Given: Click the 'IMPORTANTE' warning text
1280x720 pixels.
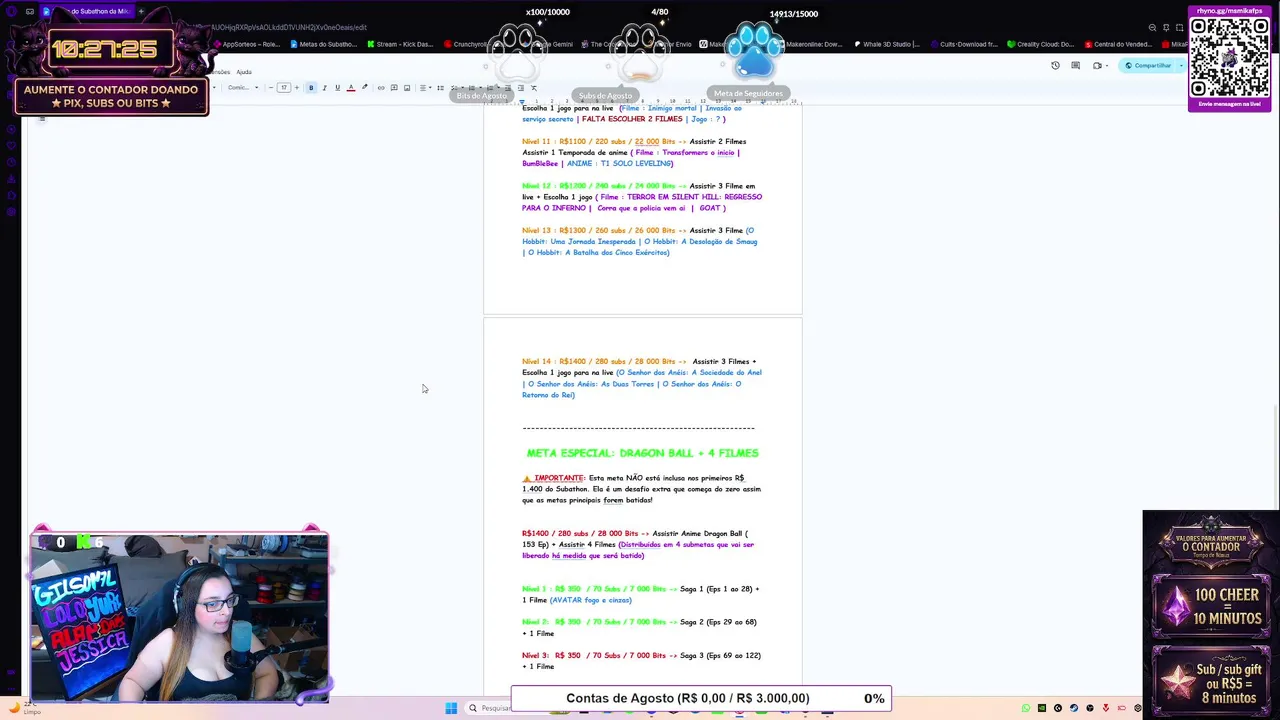Looking at the screenshot, I should tap(559, 478).
